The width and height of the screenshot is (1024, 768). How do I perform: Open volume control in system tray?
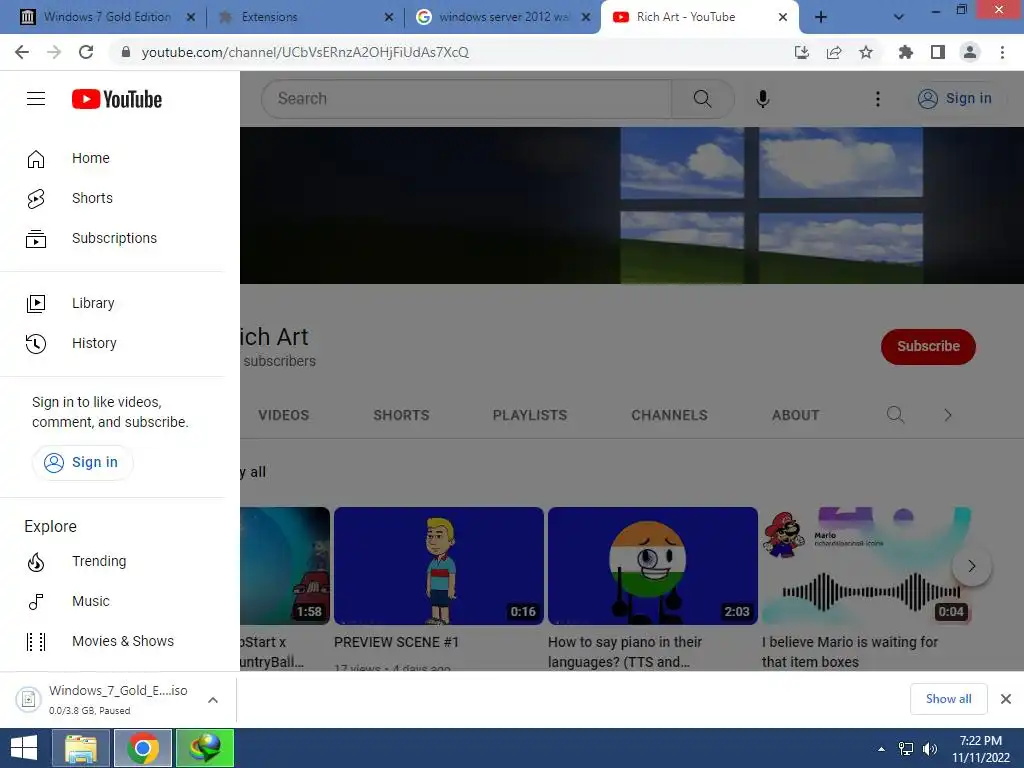click(929, 748)
